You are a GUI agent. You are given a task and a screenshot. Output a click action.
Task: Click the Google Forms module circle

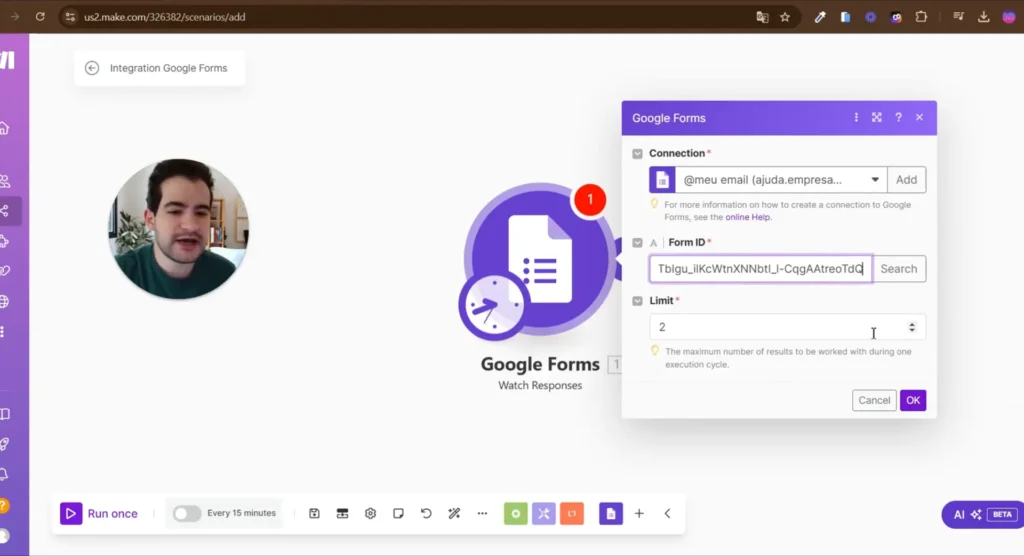[x=539, y=259]
